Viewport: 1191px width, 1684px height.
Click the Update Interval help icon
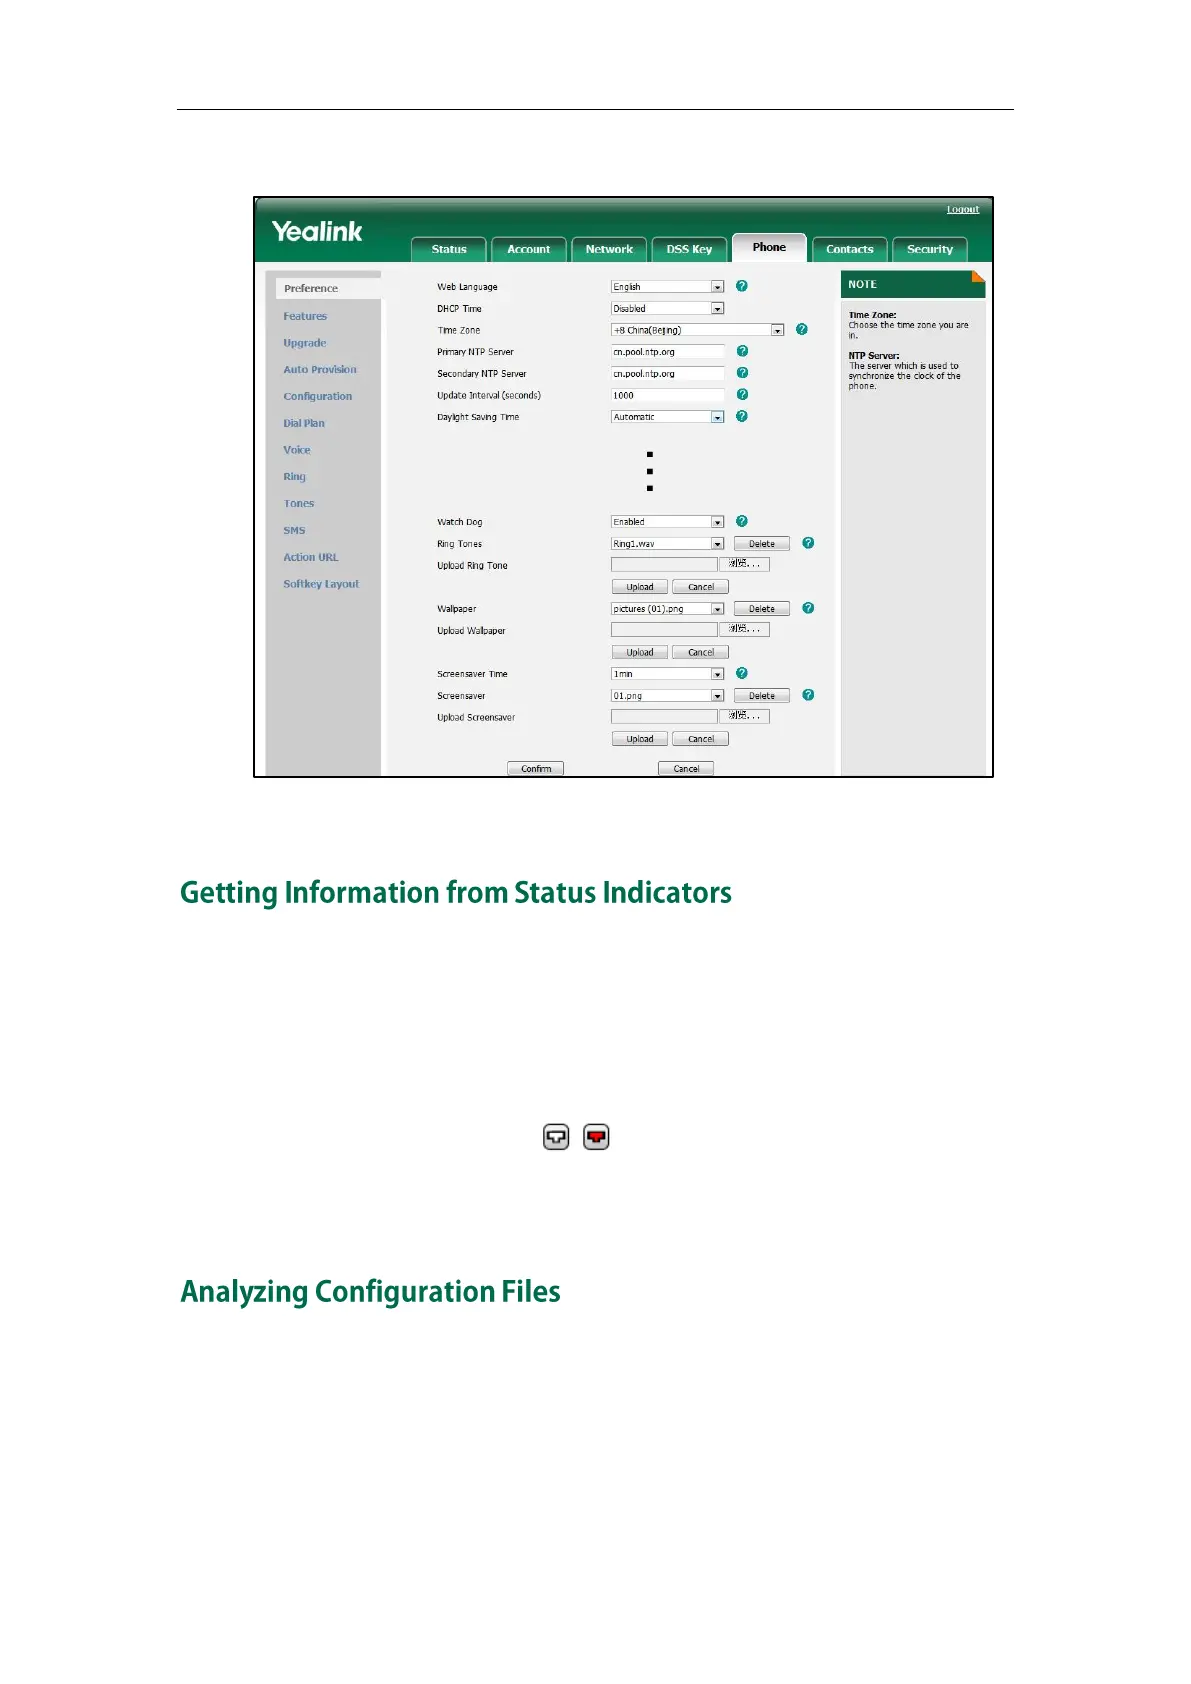[742, 395]
